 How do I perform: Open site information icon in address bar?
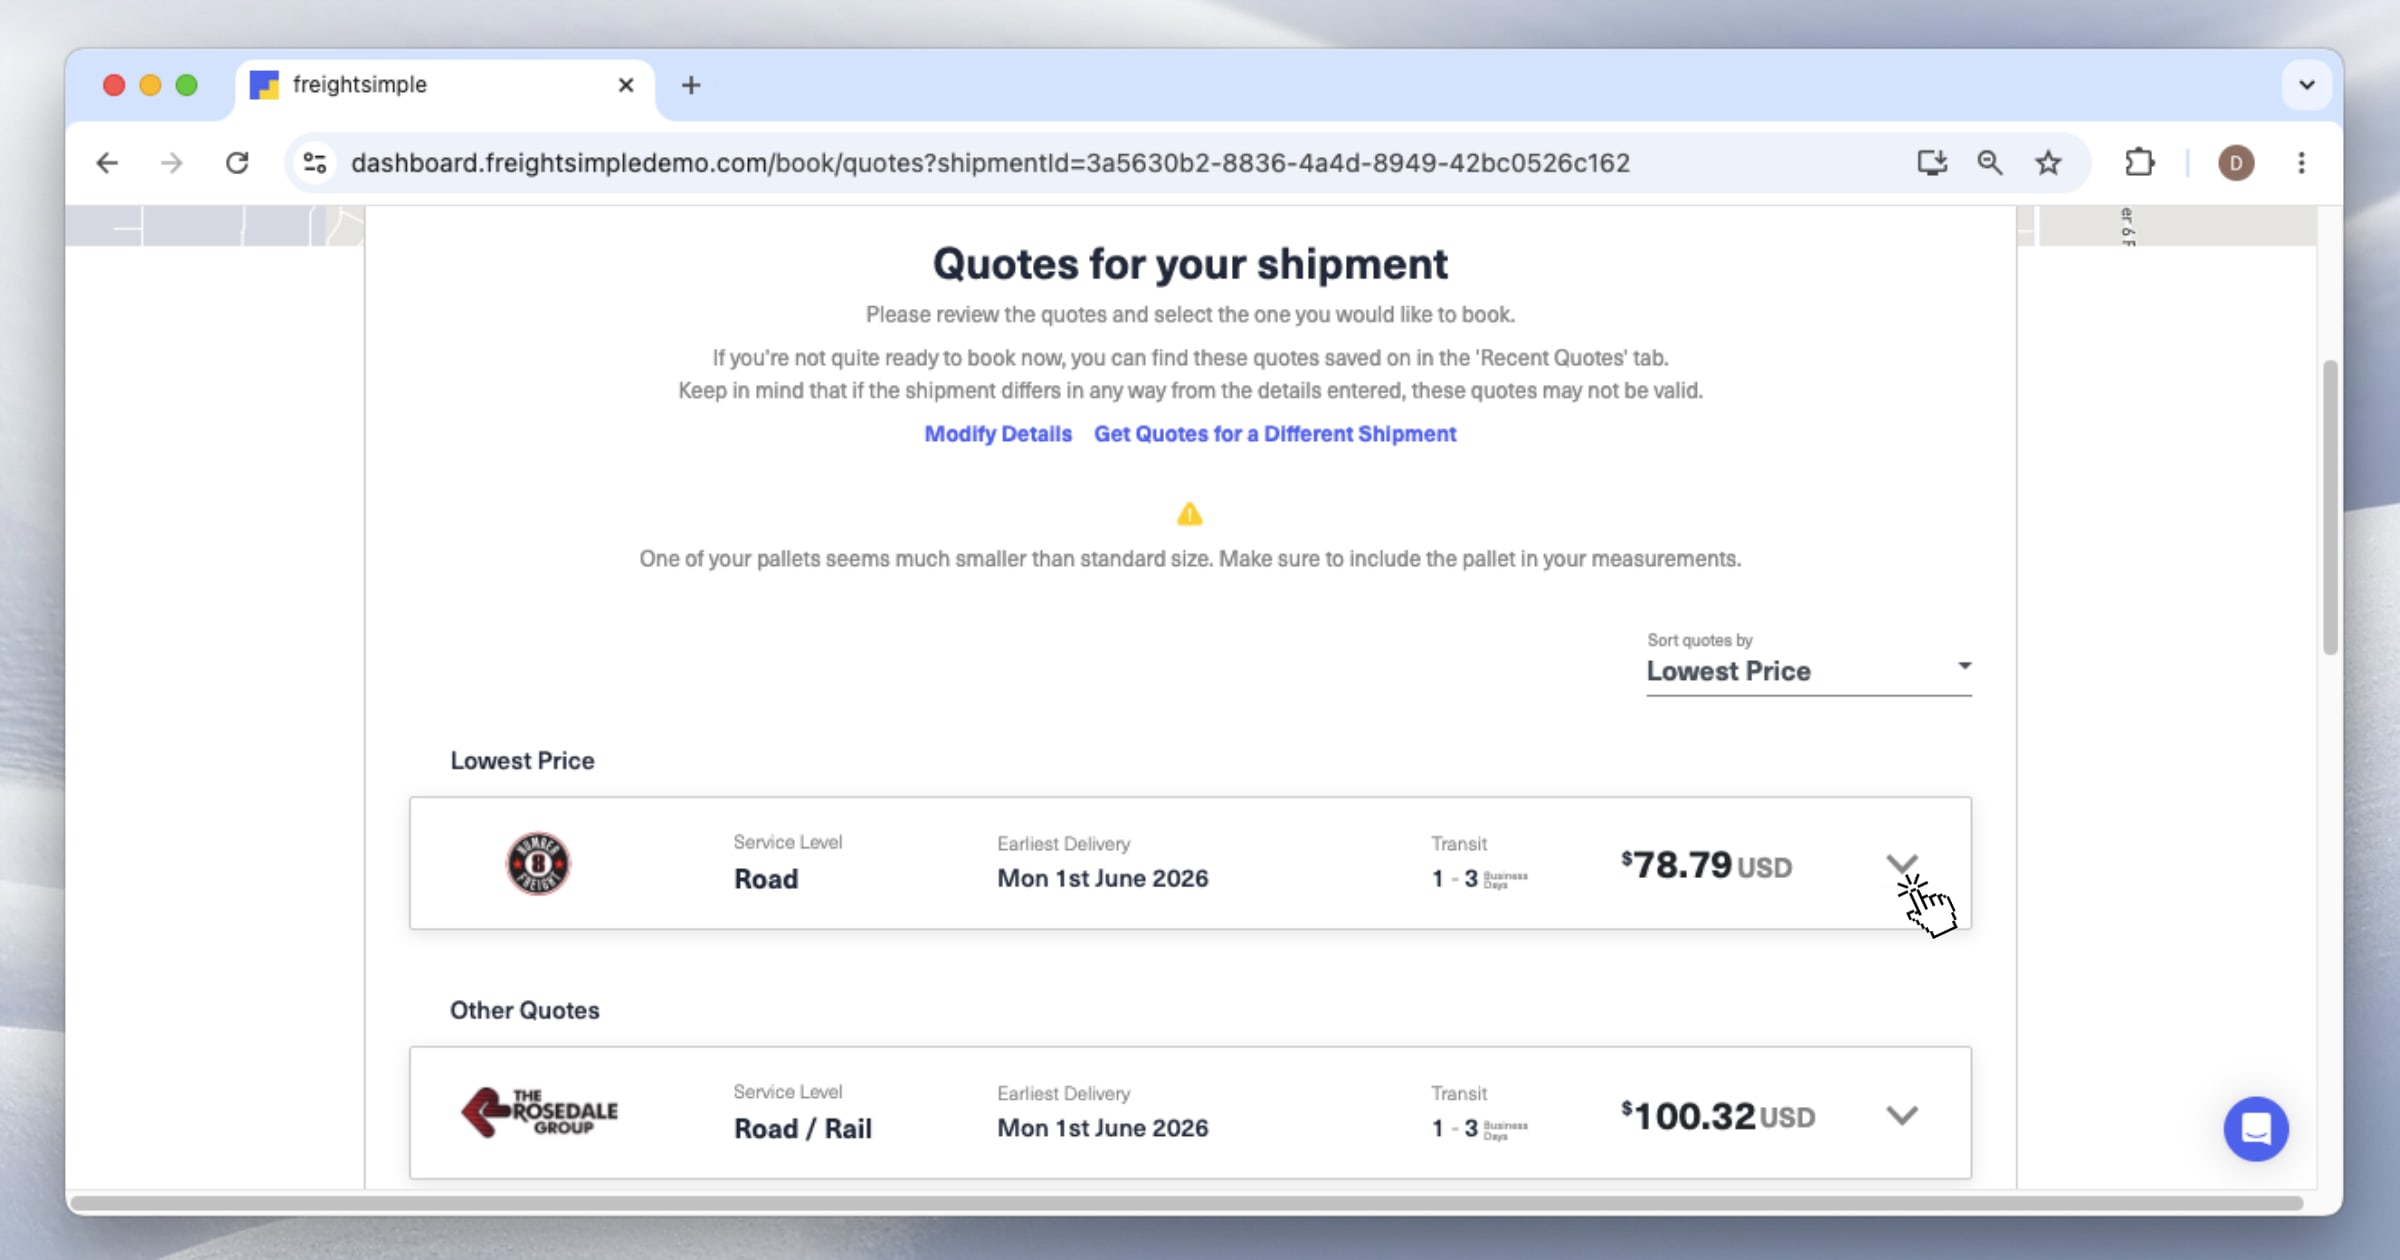[315, 163]
